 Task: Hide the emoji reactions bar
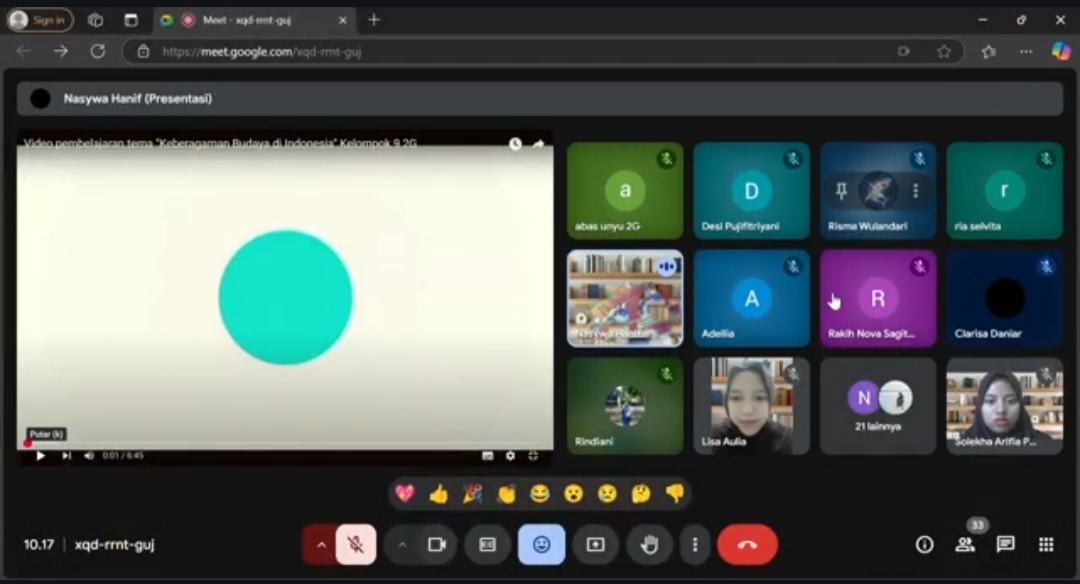point(541,545)
